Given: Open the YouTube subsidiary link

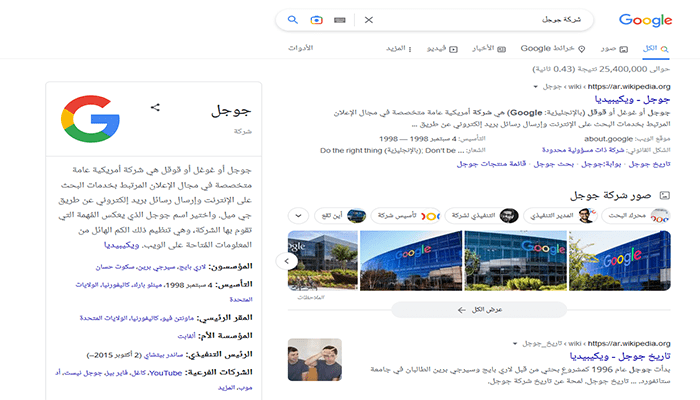Looking at the screenshot, I should 166,373.
